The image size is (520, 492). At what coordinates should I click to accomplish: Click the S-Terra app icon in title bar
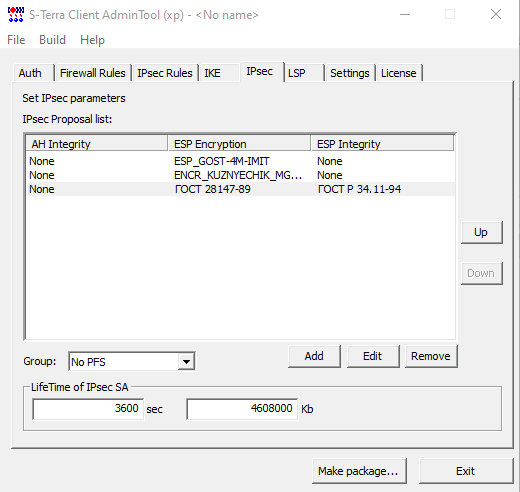[x=16, y=15]
